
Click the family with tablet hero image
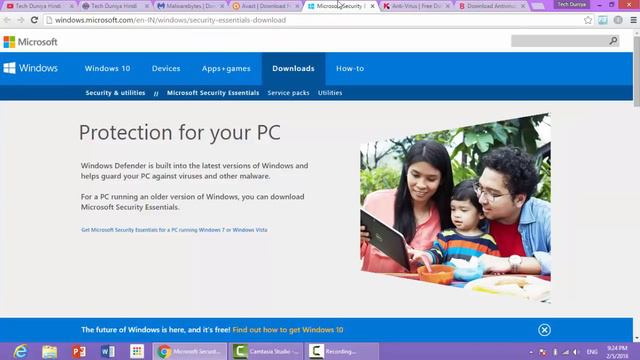456,208
